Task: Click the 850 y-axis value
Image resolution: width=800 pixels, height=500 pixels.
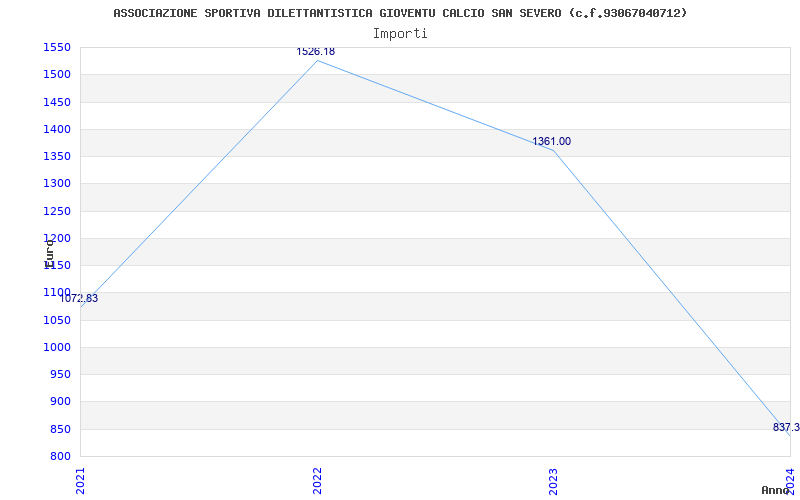Action: pyautogui.click(x=60, y=429)
